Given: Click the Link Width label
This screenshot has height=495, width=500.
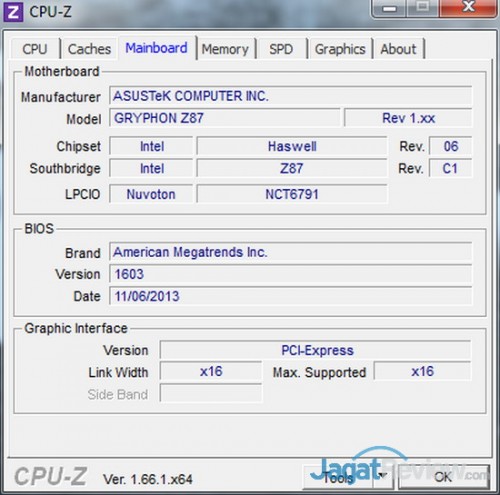Looking at the screenshot, I should pos(118,372).
